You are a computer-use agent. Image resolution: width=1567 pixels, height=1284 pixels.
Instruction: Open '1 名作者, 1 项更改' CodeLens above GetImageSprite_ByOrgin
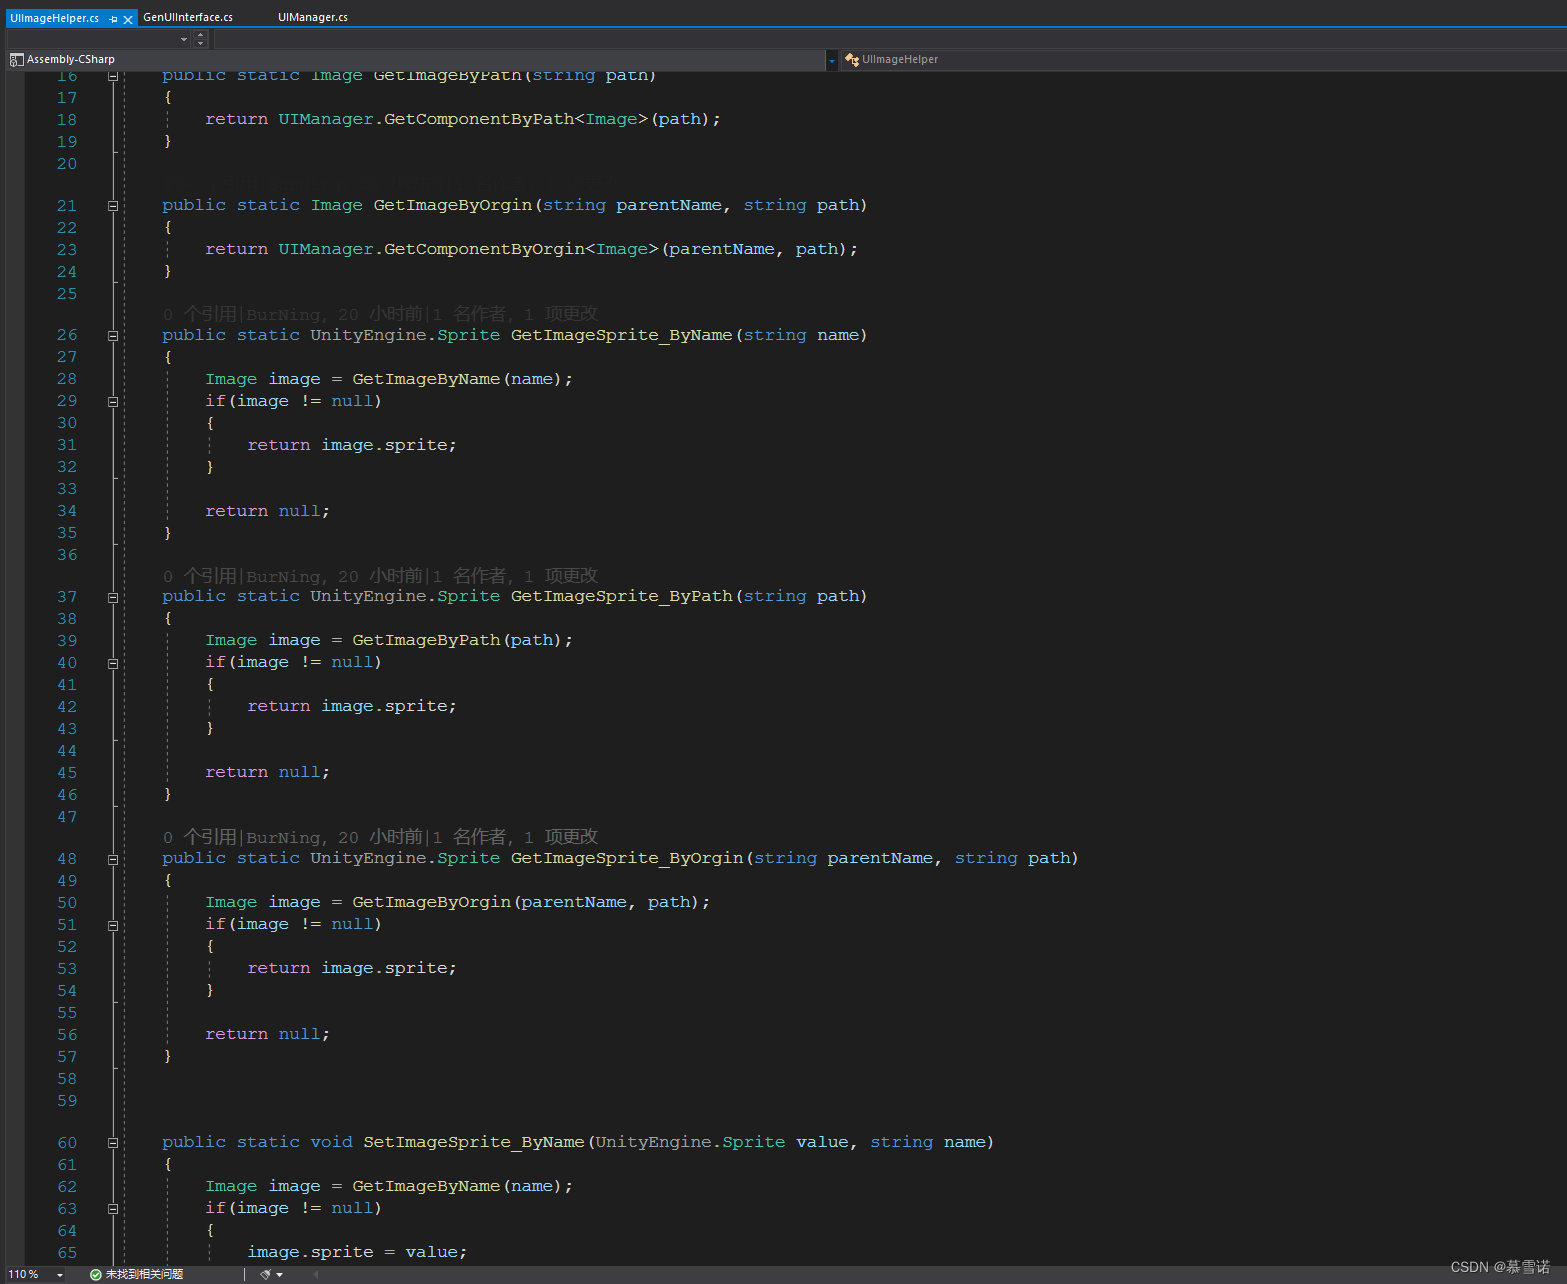coord(515,837)
